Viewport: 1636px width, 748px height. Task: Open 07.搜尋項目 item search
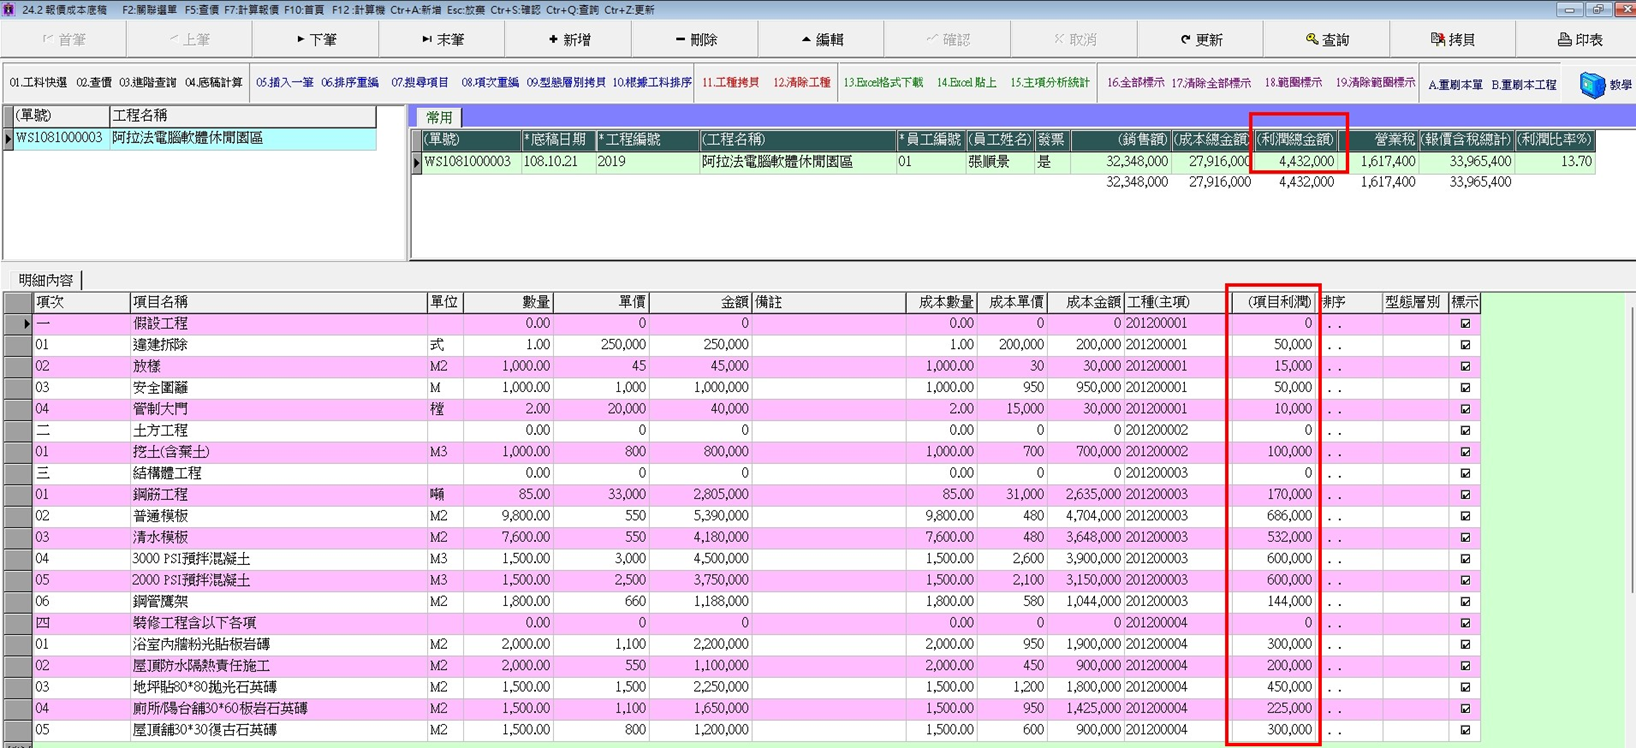pyautogui.click(x=419, y=83)
